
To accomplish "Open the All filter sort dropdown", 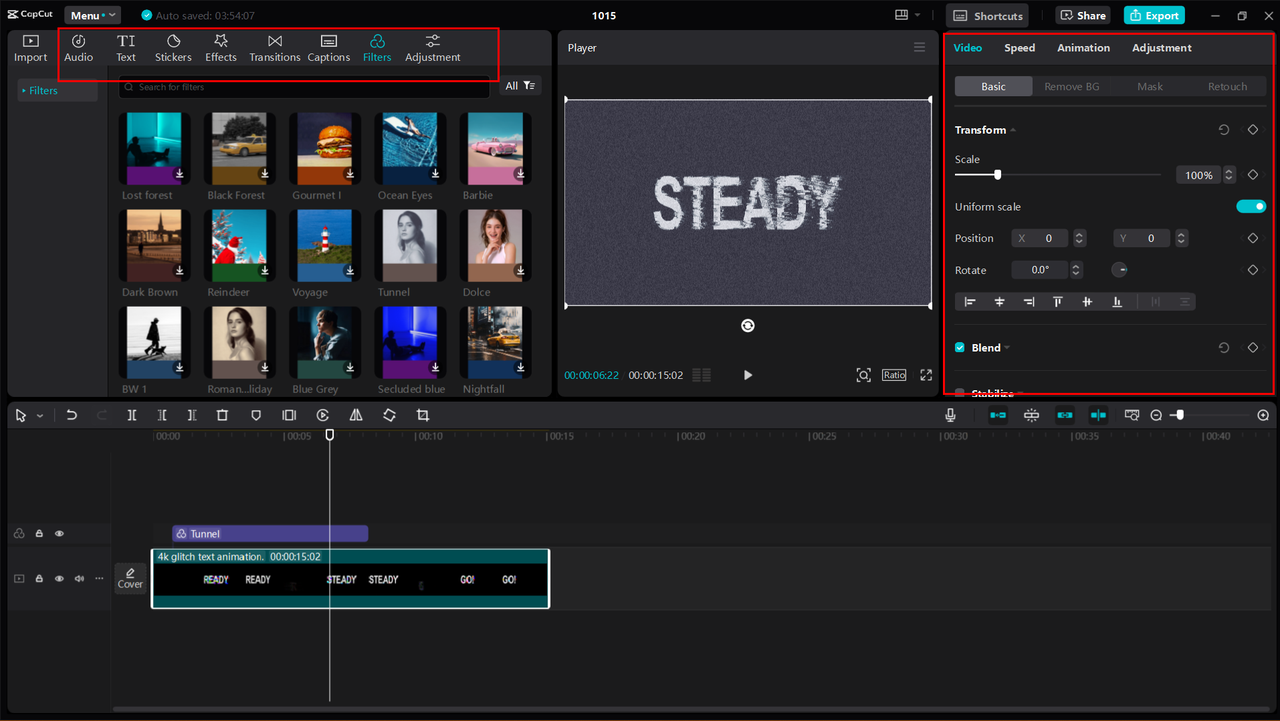I will click(520, 86).
